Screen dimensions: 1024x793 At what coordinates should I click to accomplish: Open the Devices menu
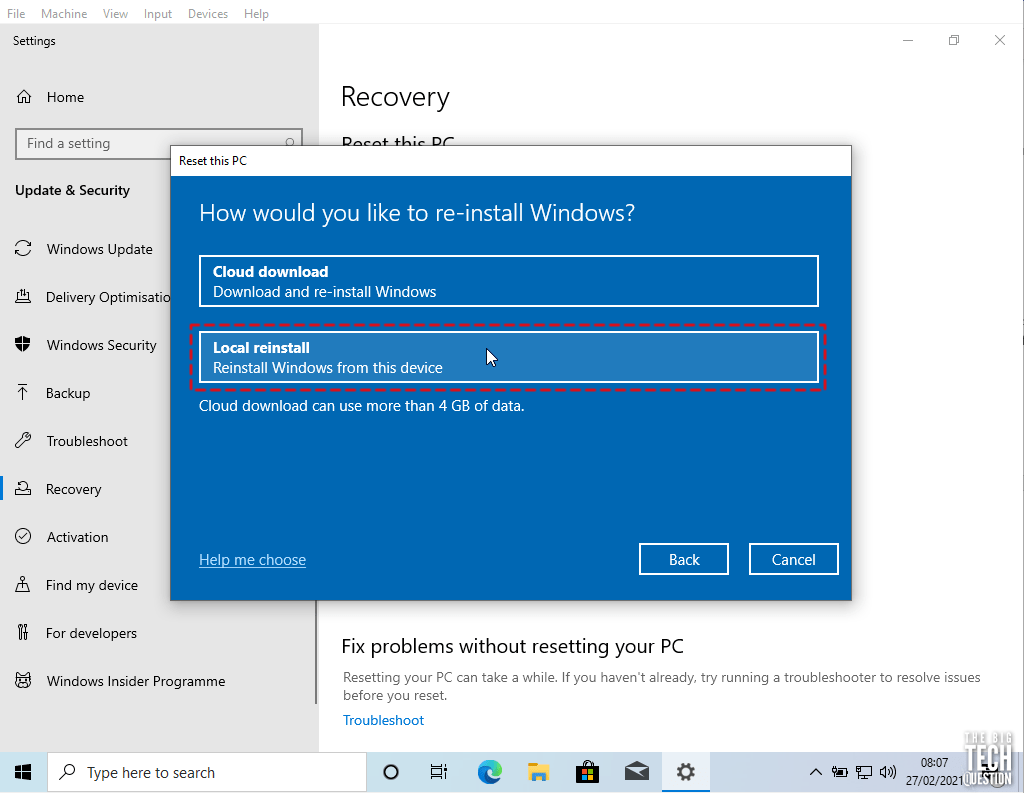point(207,13)
